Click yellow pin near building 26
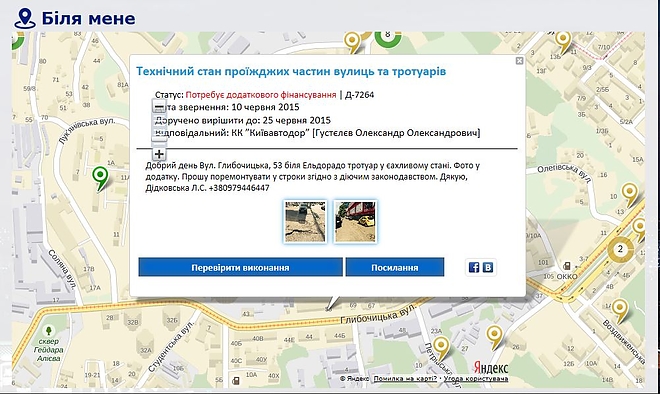The image size is (660, 394). [495, 337]
